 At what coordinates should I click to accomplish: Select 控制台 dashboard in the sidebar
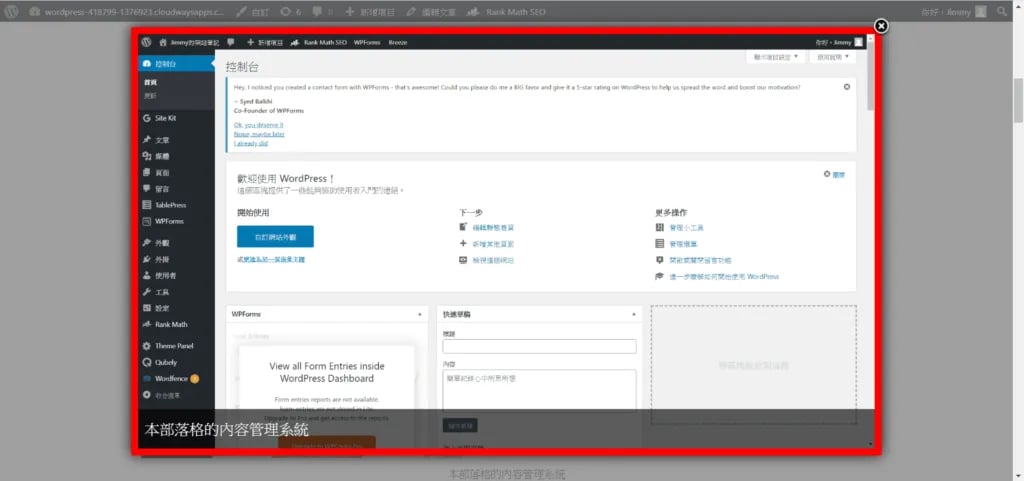click(x=176, y=64)
